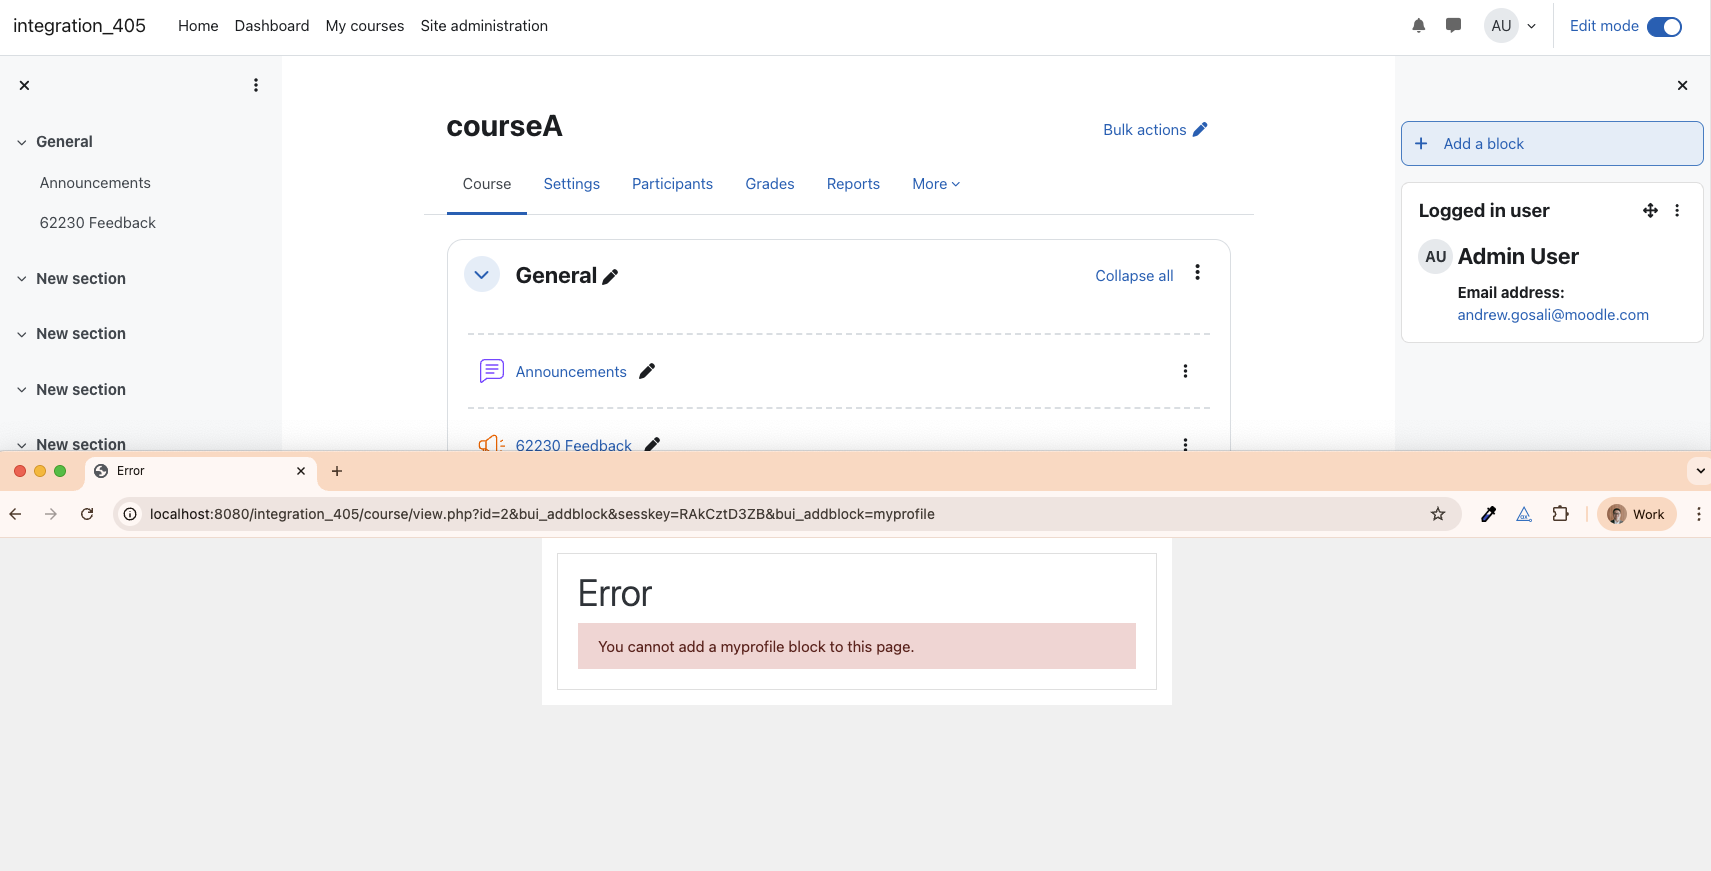
Task: Open the tab search dropdown arrow
Action: pos(1700,471)
